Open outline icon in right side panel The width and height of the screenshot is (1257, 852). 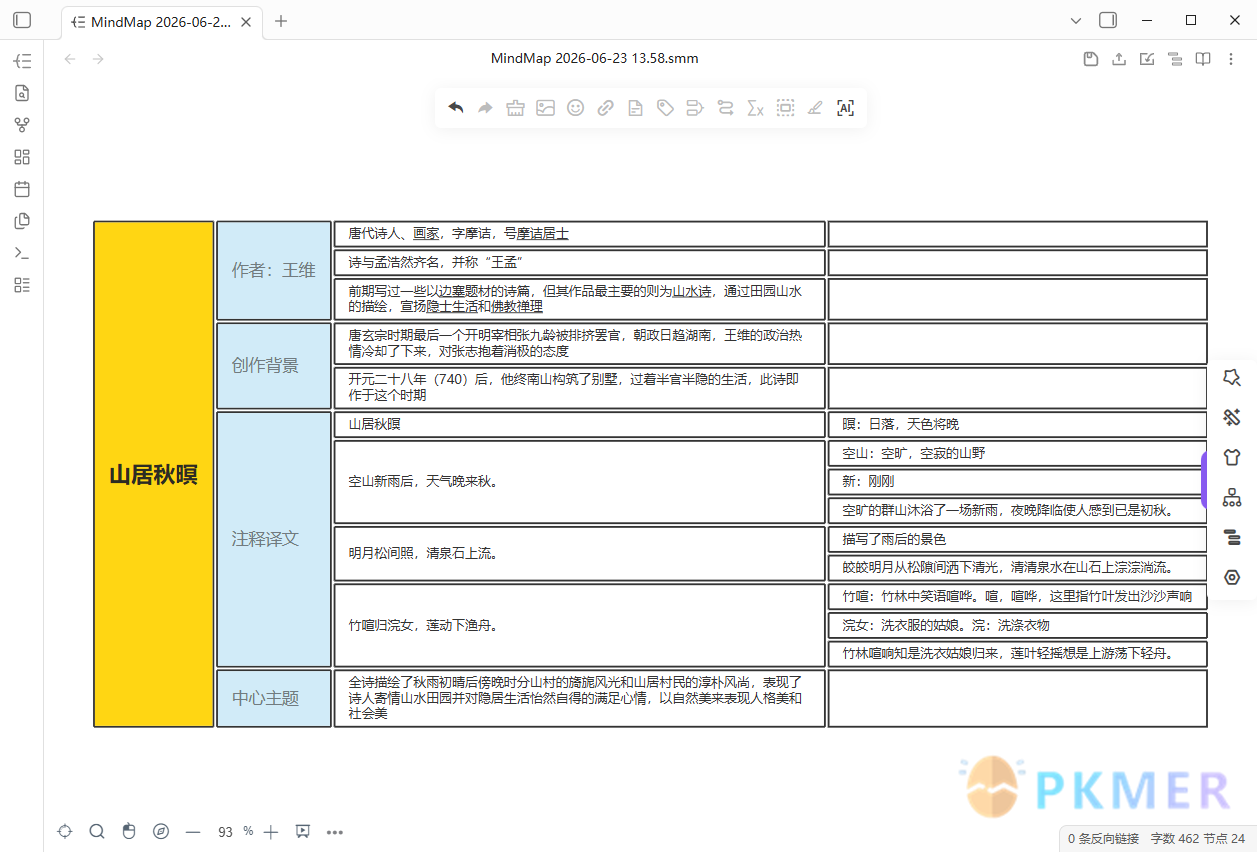[x=1232, y=538]
